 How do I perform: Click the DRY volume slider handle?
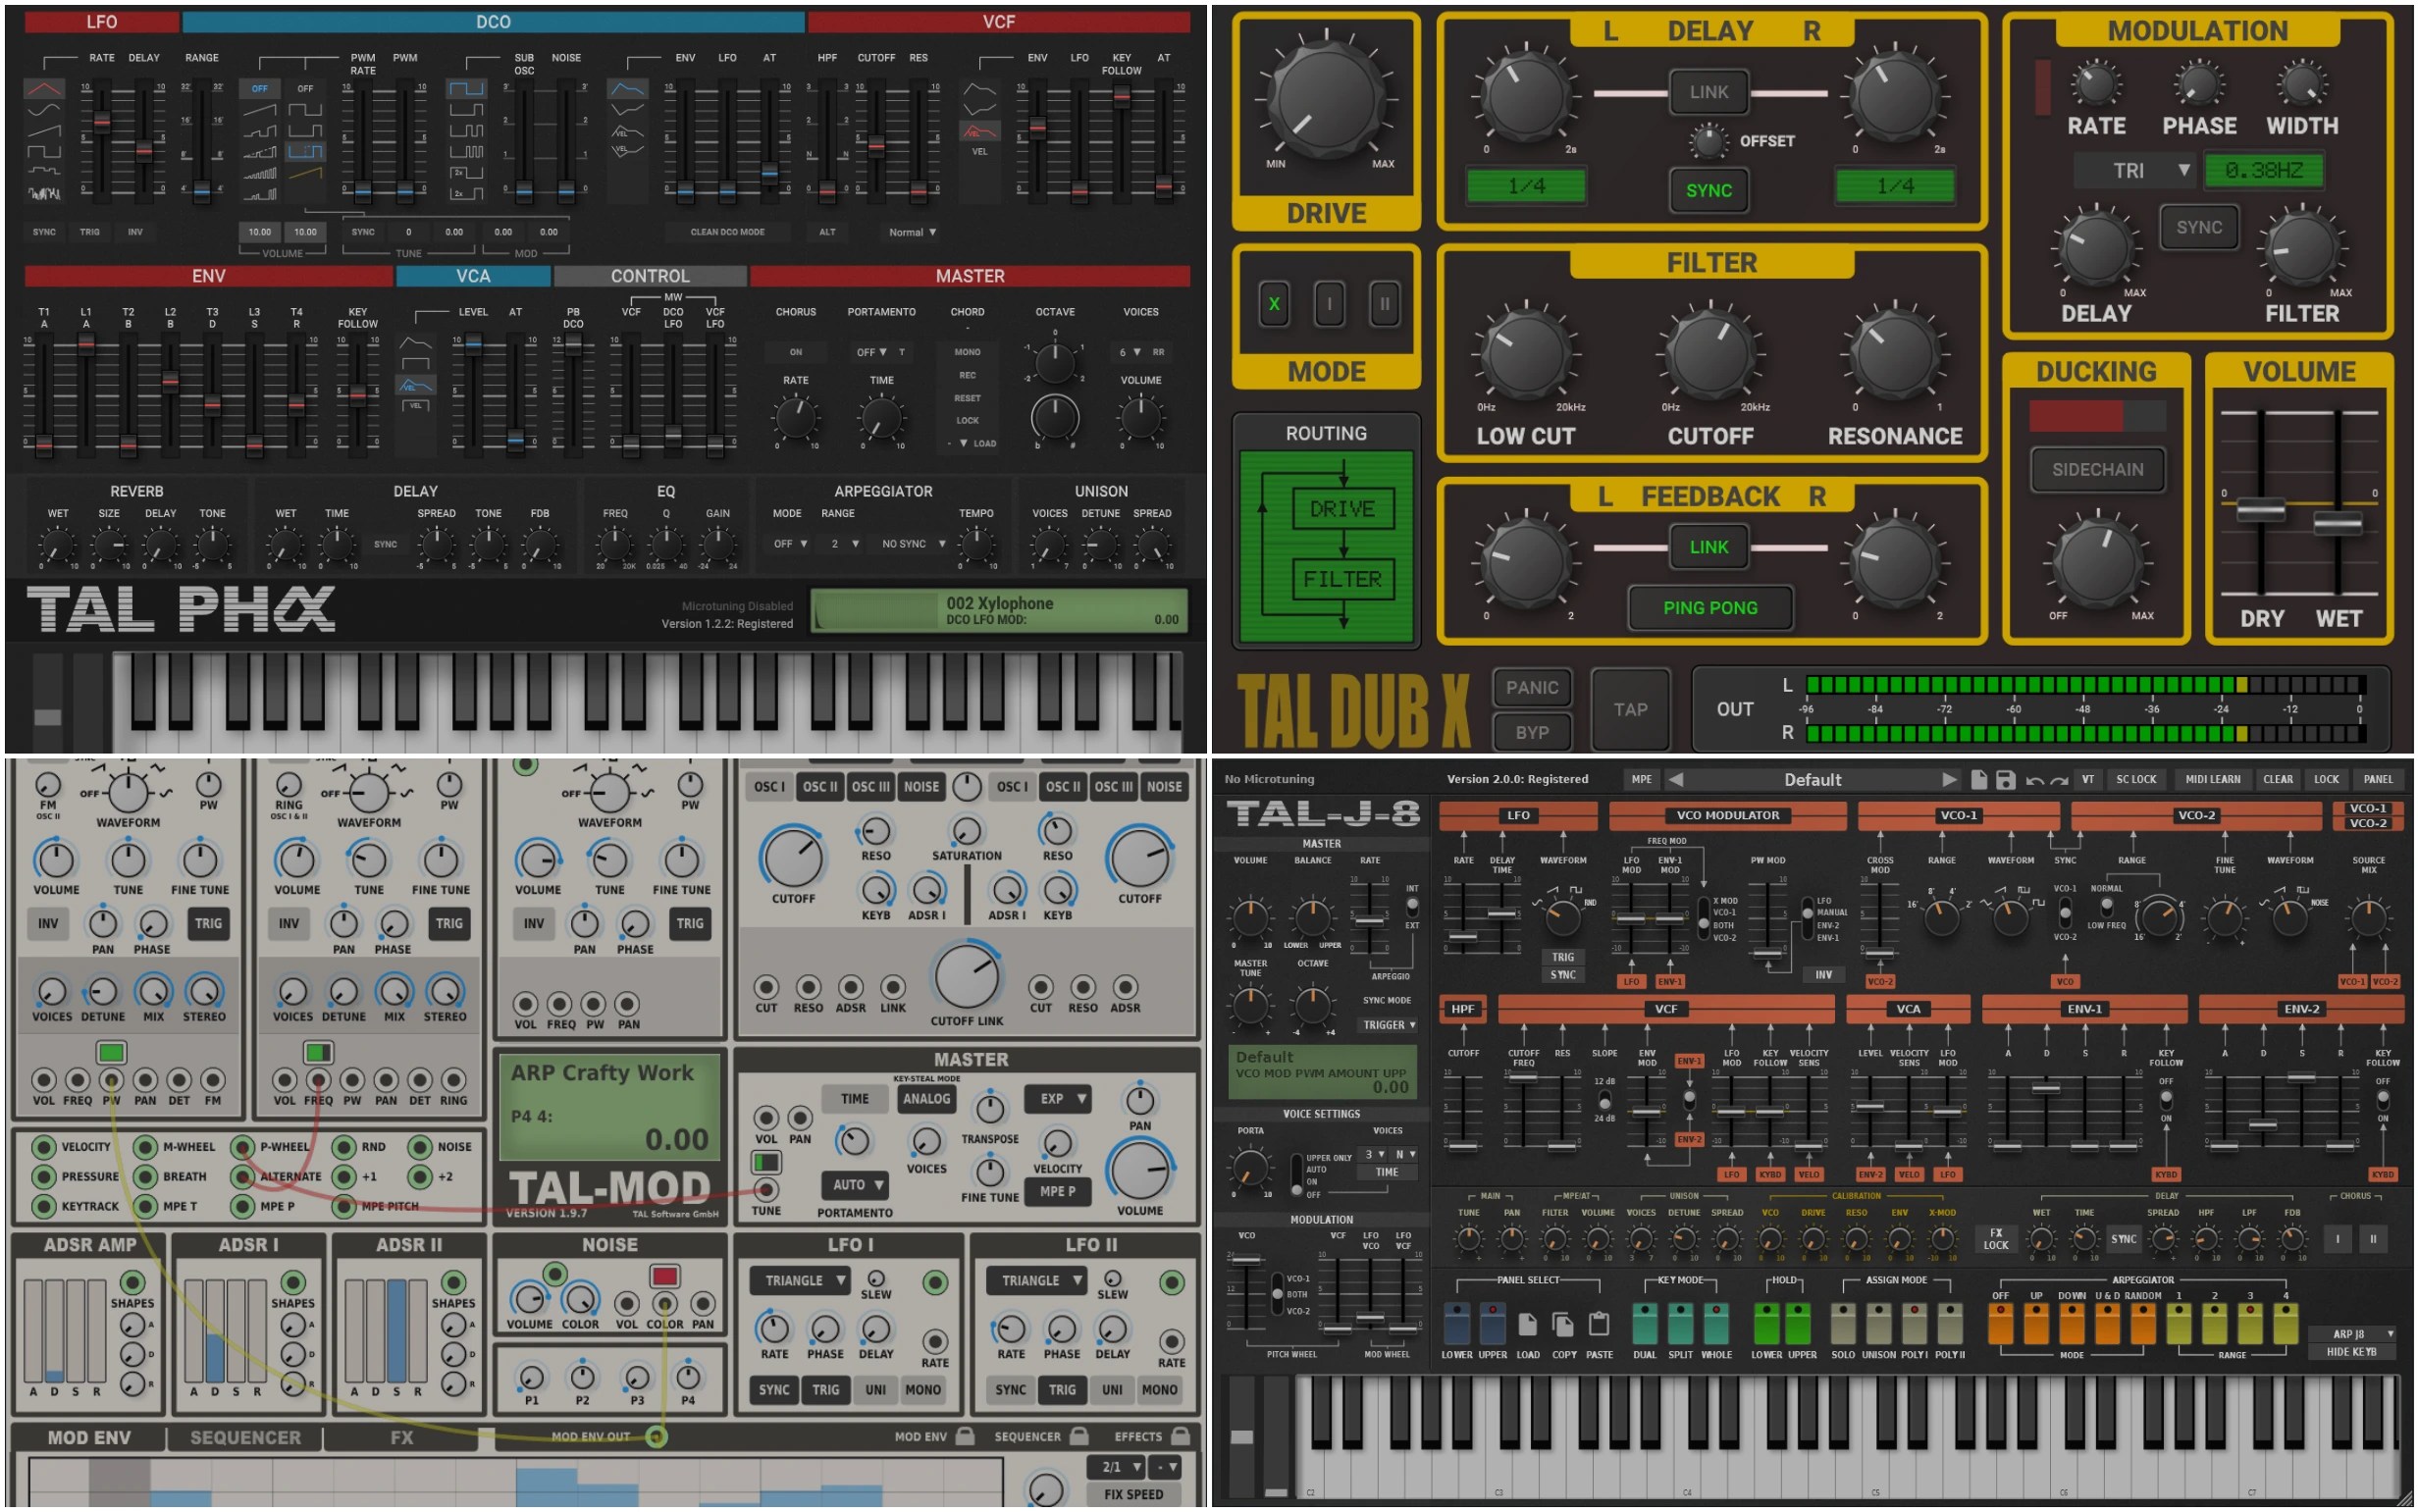(2260, 510)
